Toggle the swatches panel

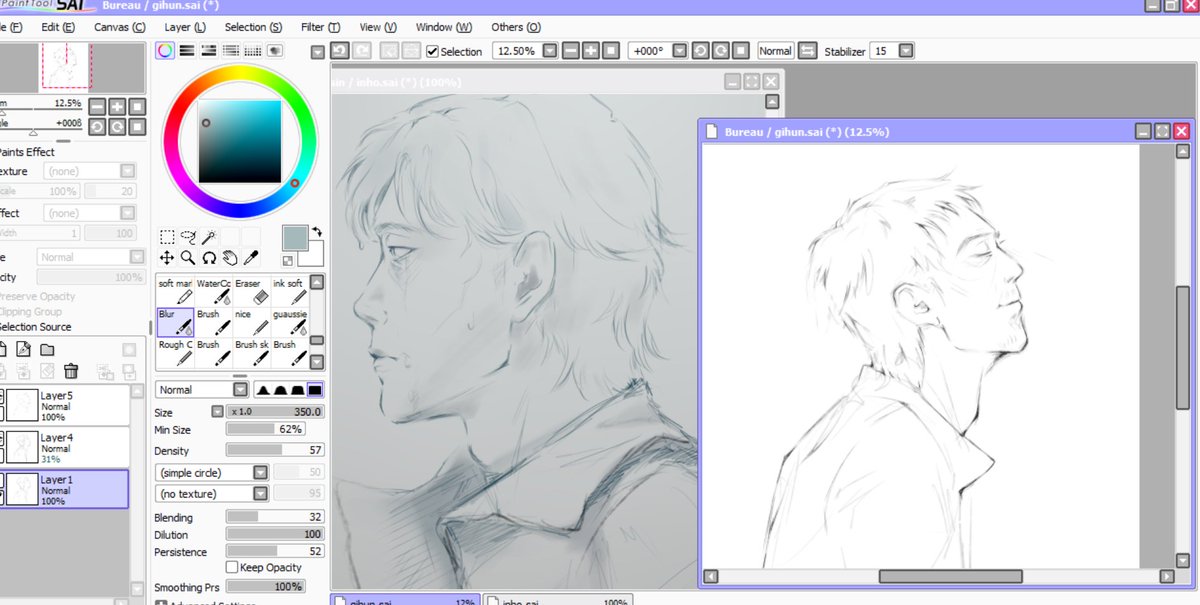click(252, 51)
